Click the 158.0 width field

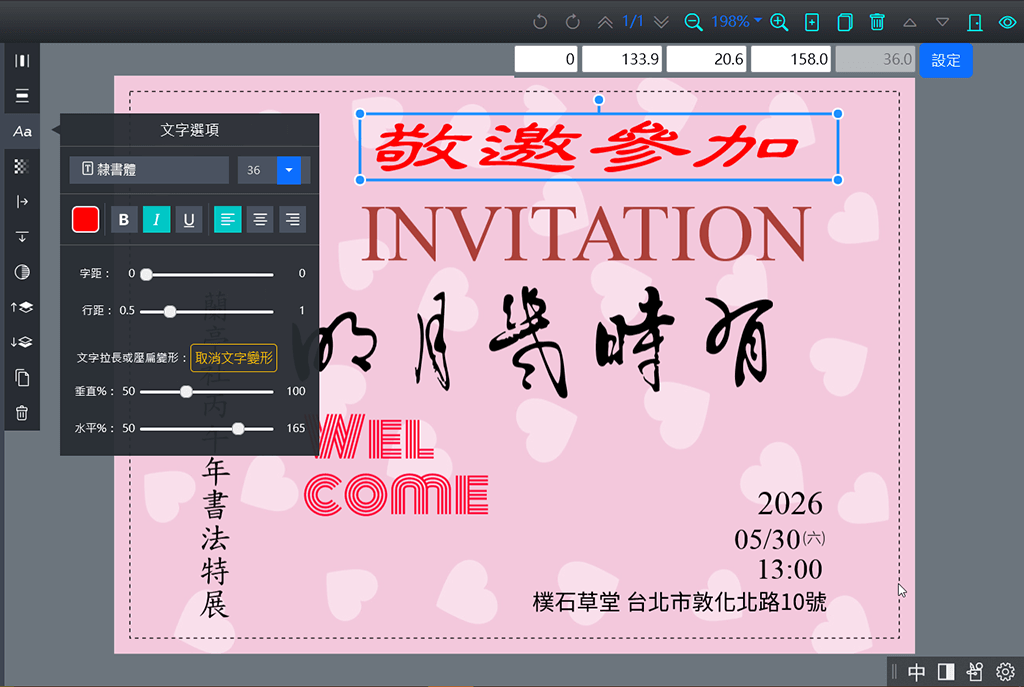(791, 59)
